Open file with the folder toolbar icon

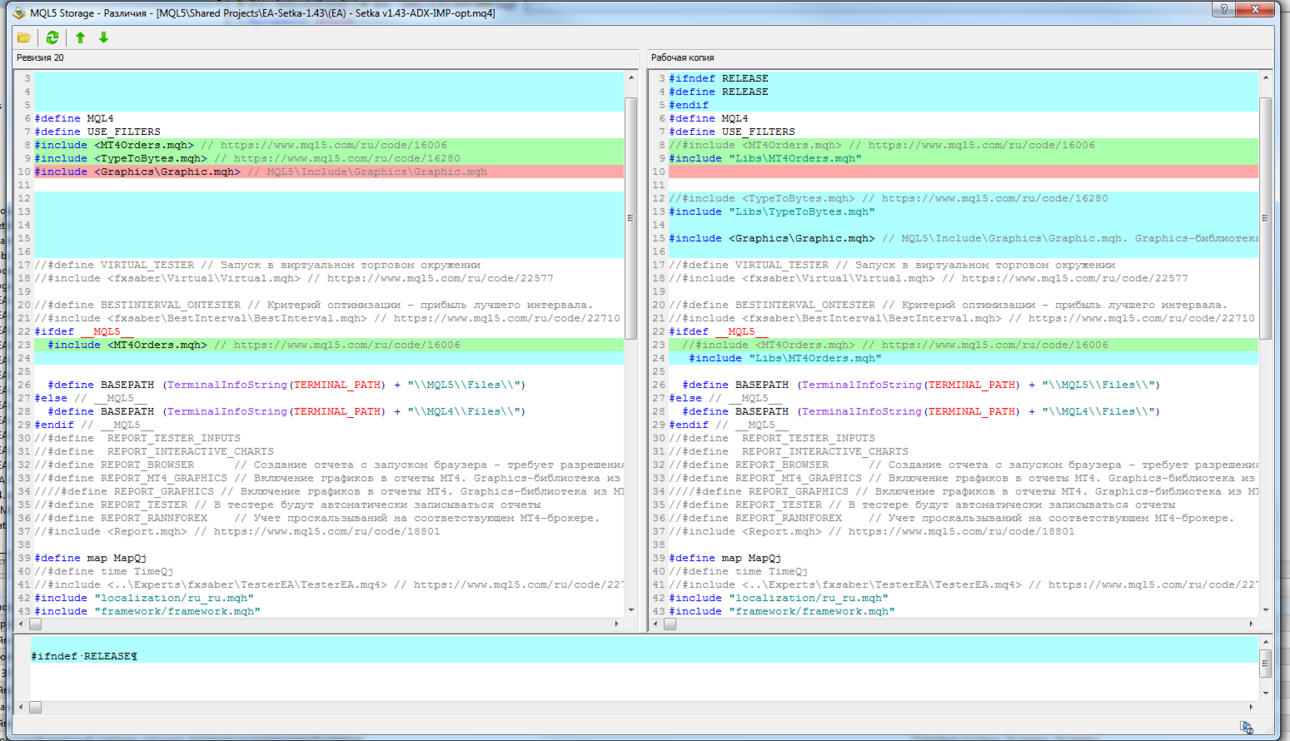click(24, 38)
